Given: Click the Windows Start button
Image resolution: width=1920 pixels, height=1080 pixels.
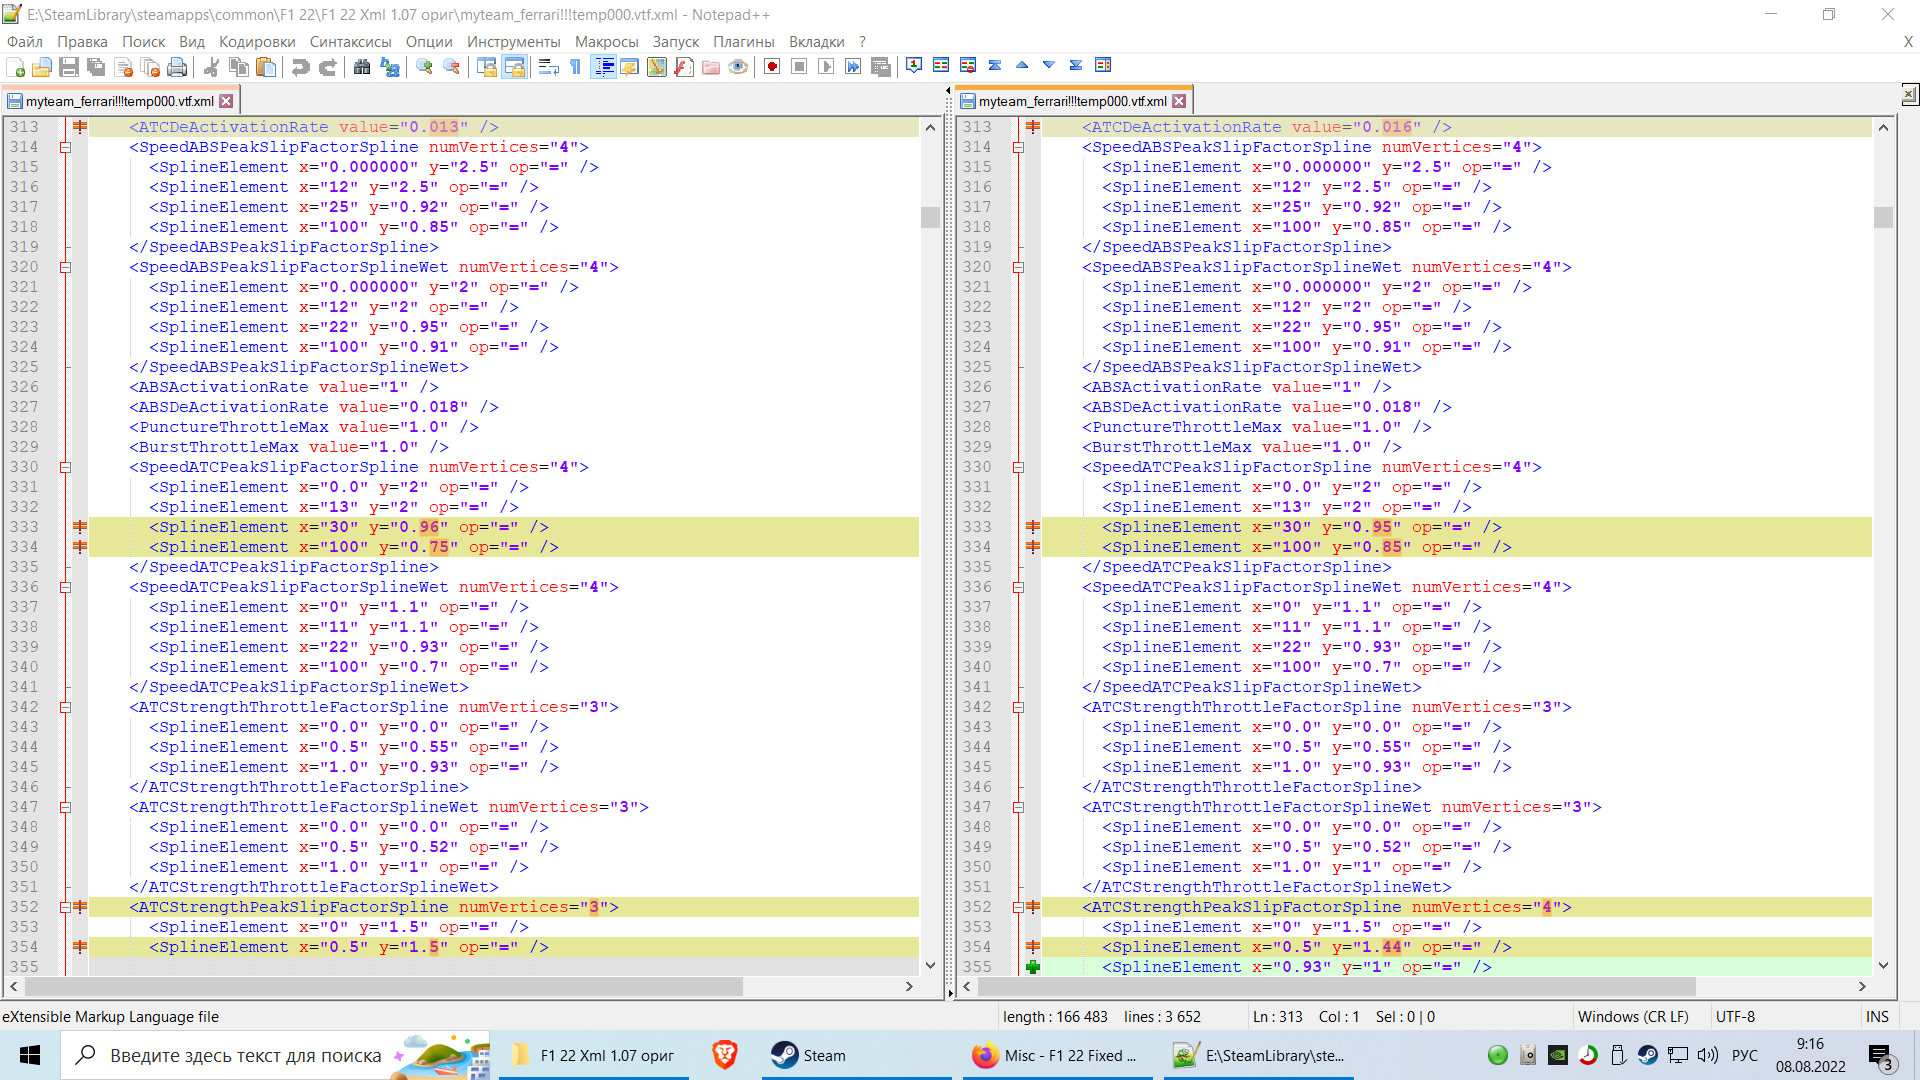Looking at the screenshot, I should [x=30, y=1055].
